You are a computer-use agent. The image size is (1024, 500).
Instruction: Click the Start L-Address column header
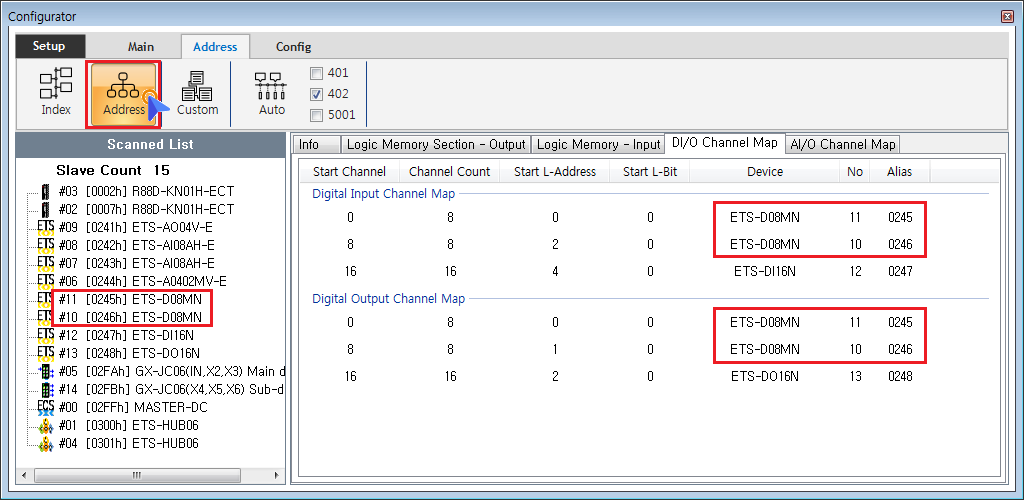[554, 171]
